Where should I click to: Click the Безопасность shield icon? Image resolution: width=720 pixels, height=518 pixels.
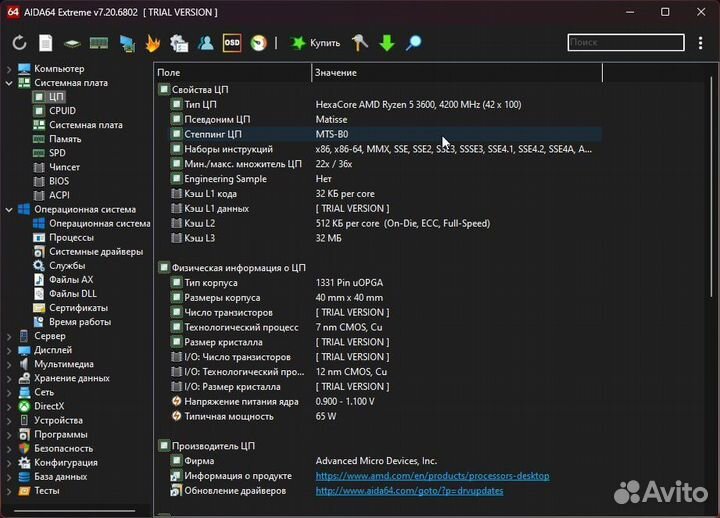point(24,449)
